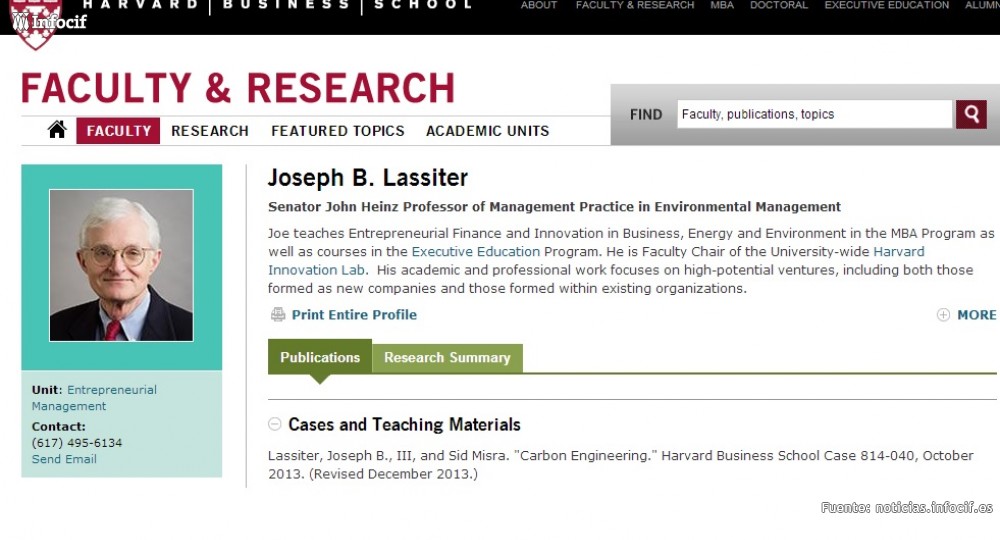The width and height of the screenshot is (1000, 540).
Task: Click the professor's profile photo
Action: 121,265
